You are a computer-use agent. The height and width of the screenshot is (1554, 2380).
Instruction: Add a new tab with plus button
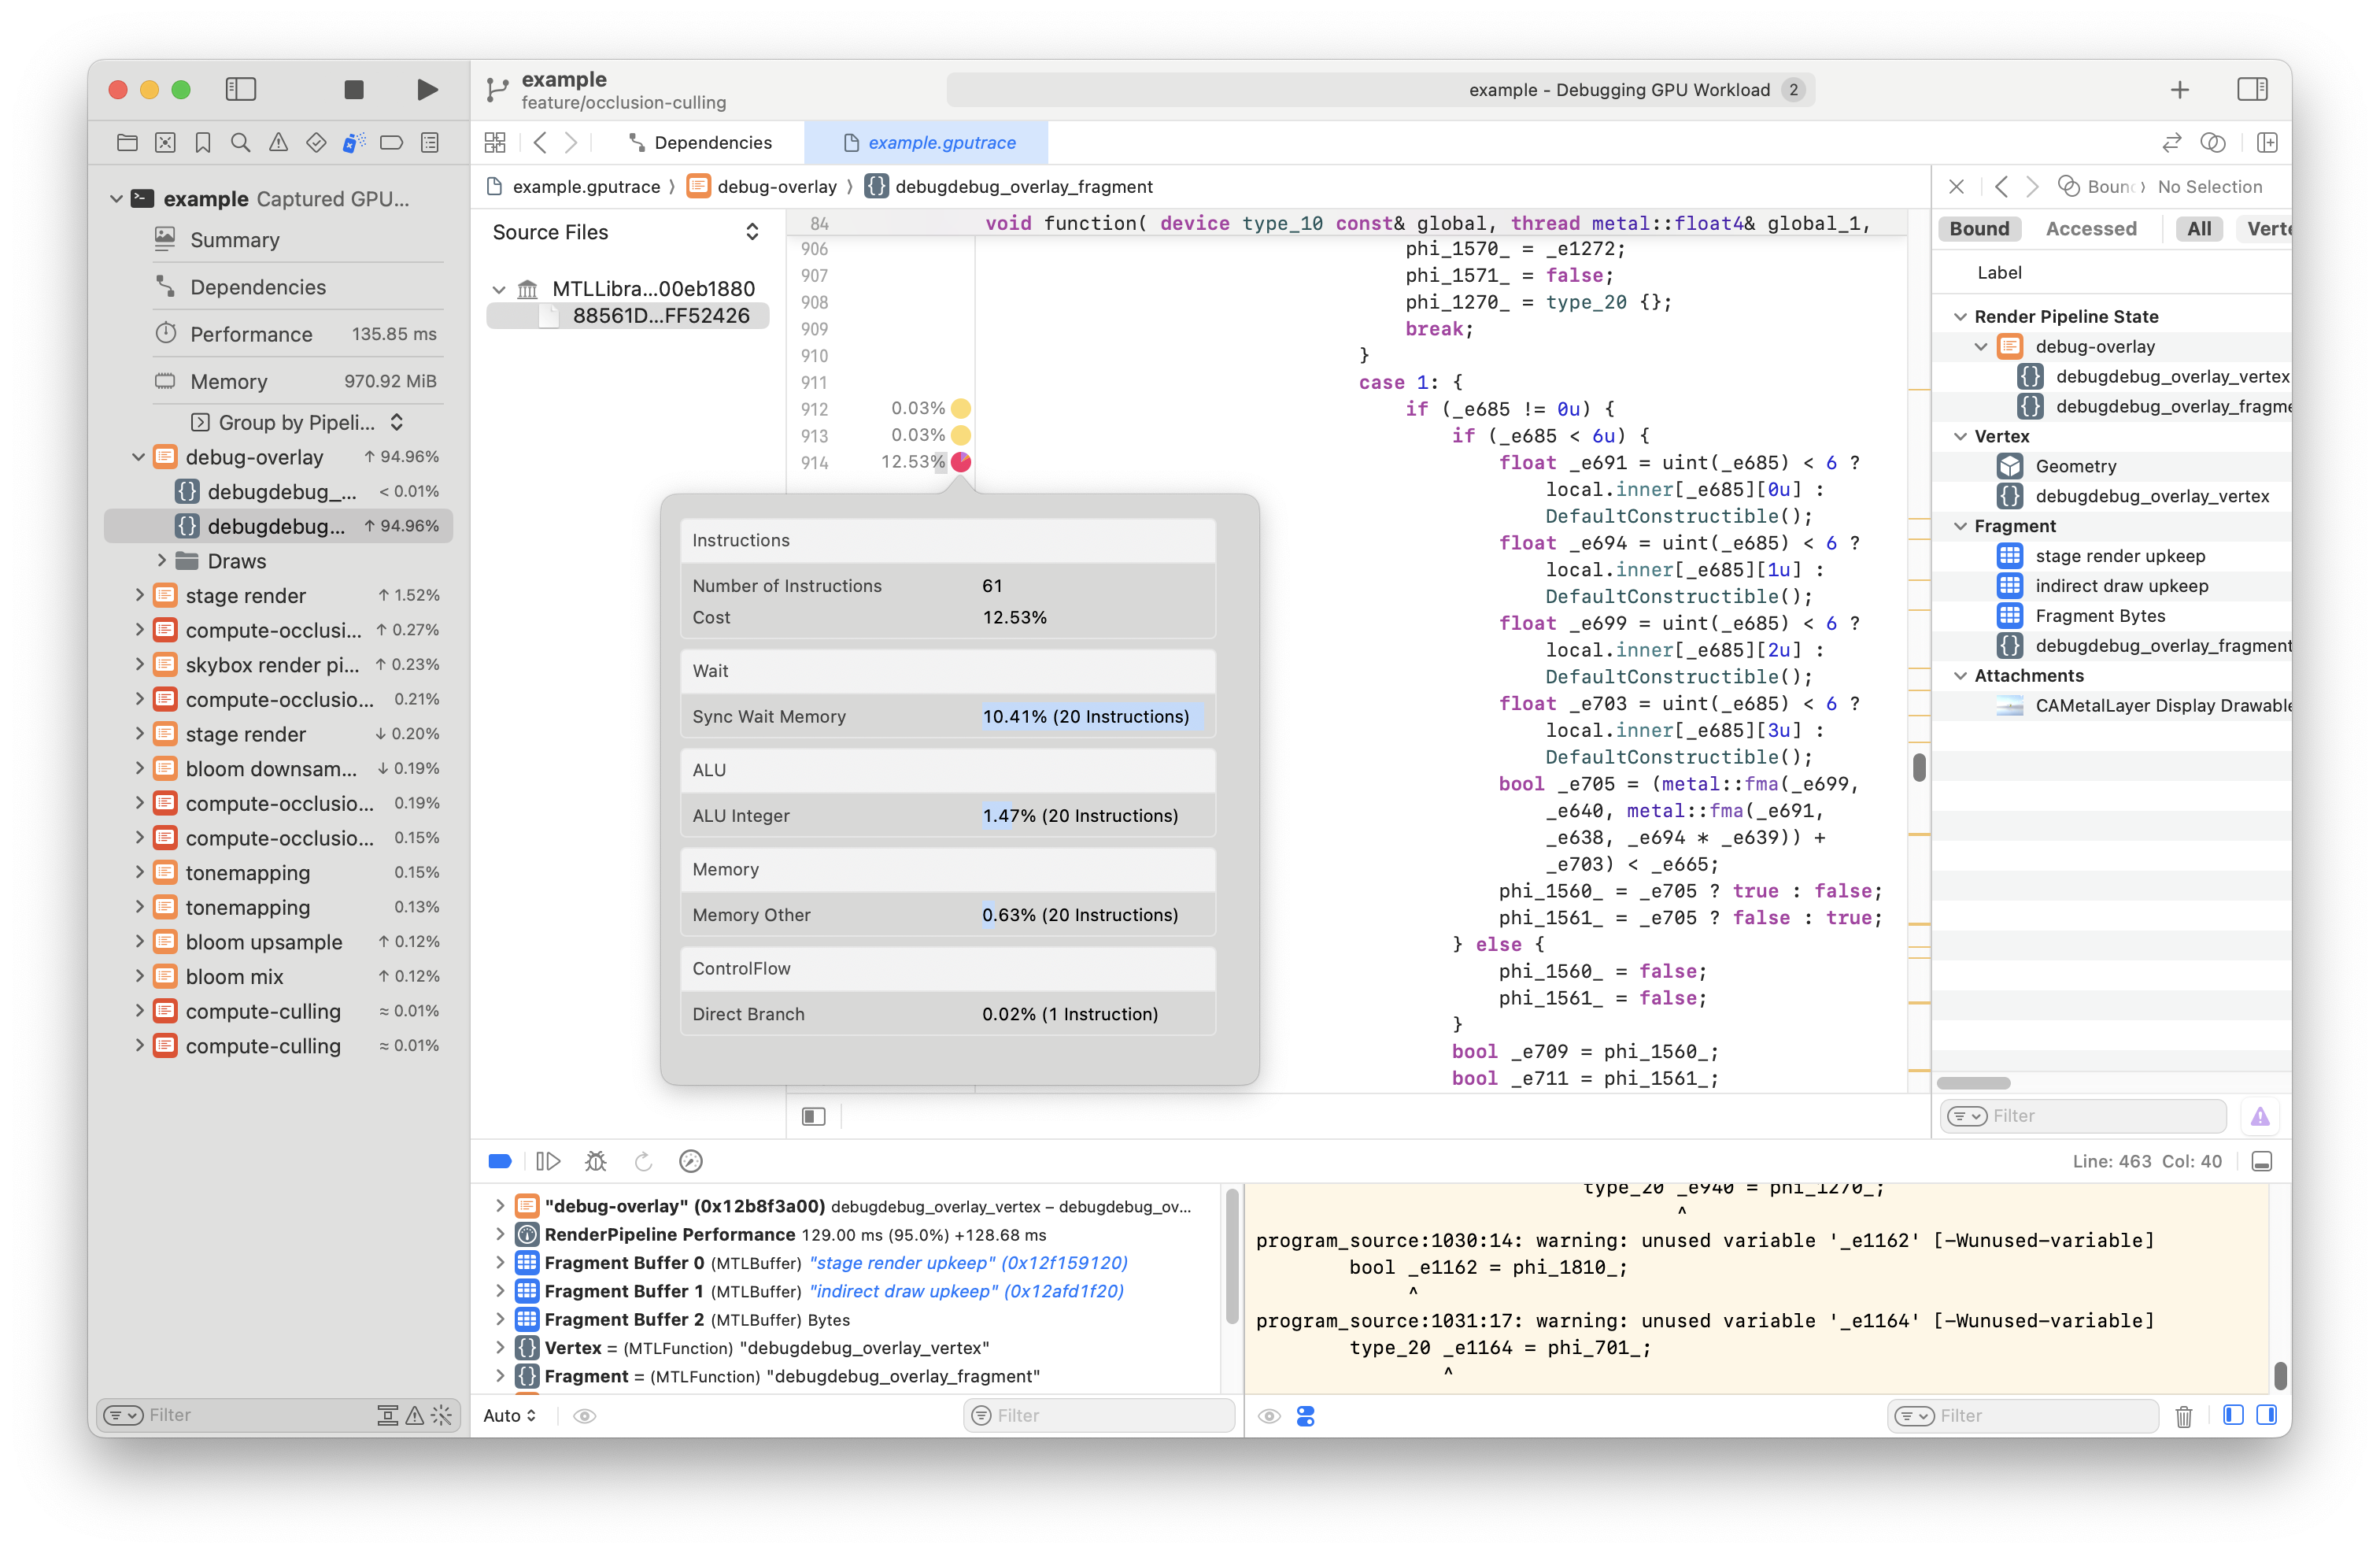(2180, 90)
